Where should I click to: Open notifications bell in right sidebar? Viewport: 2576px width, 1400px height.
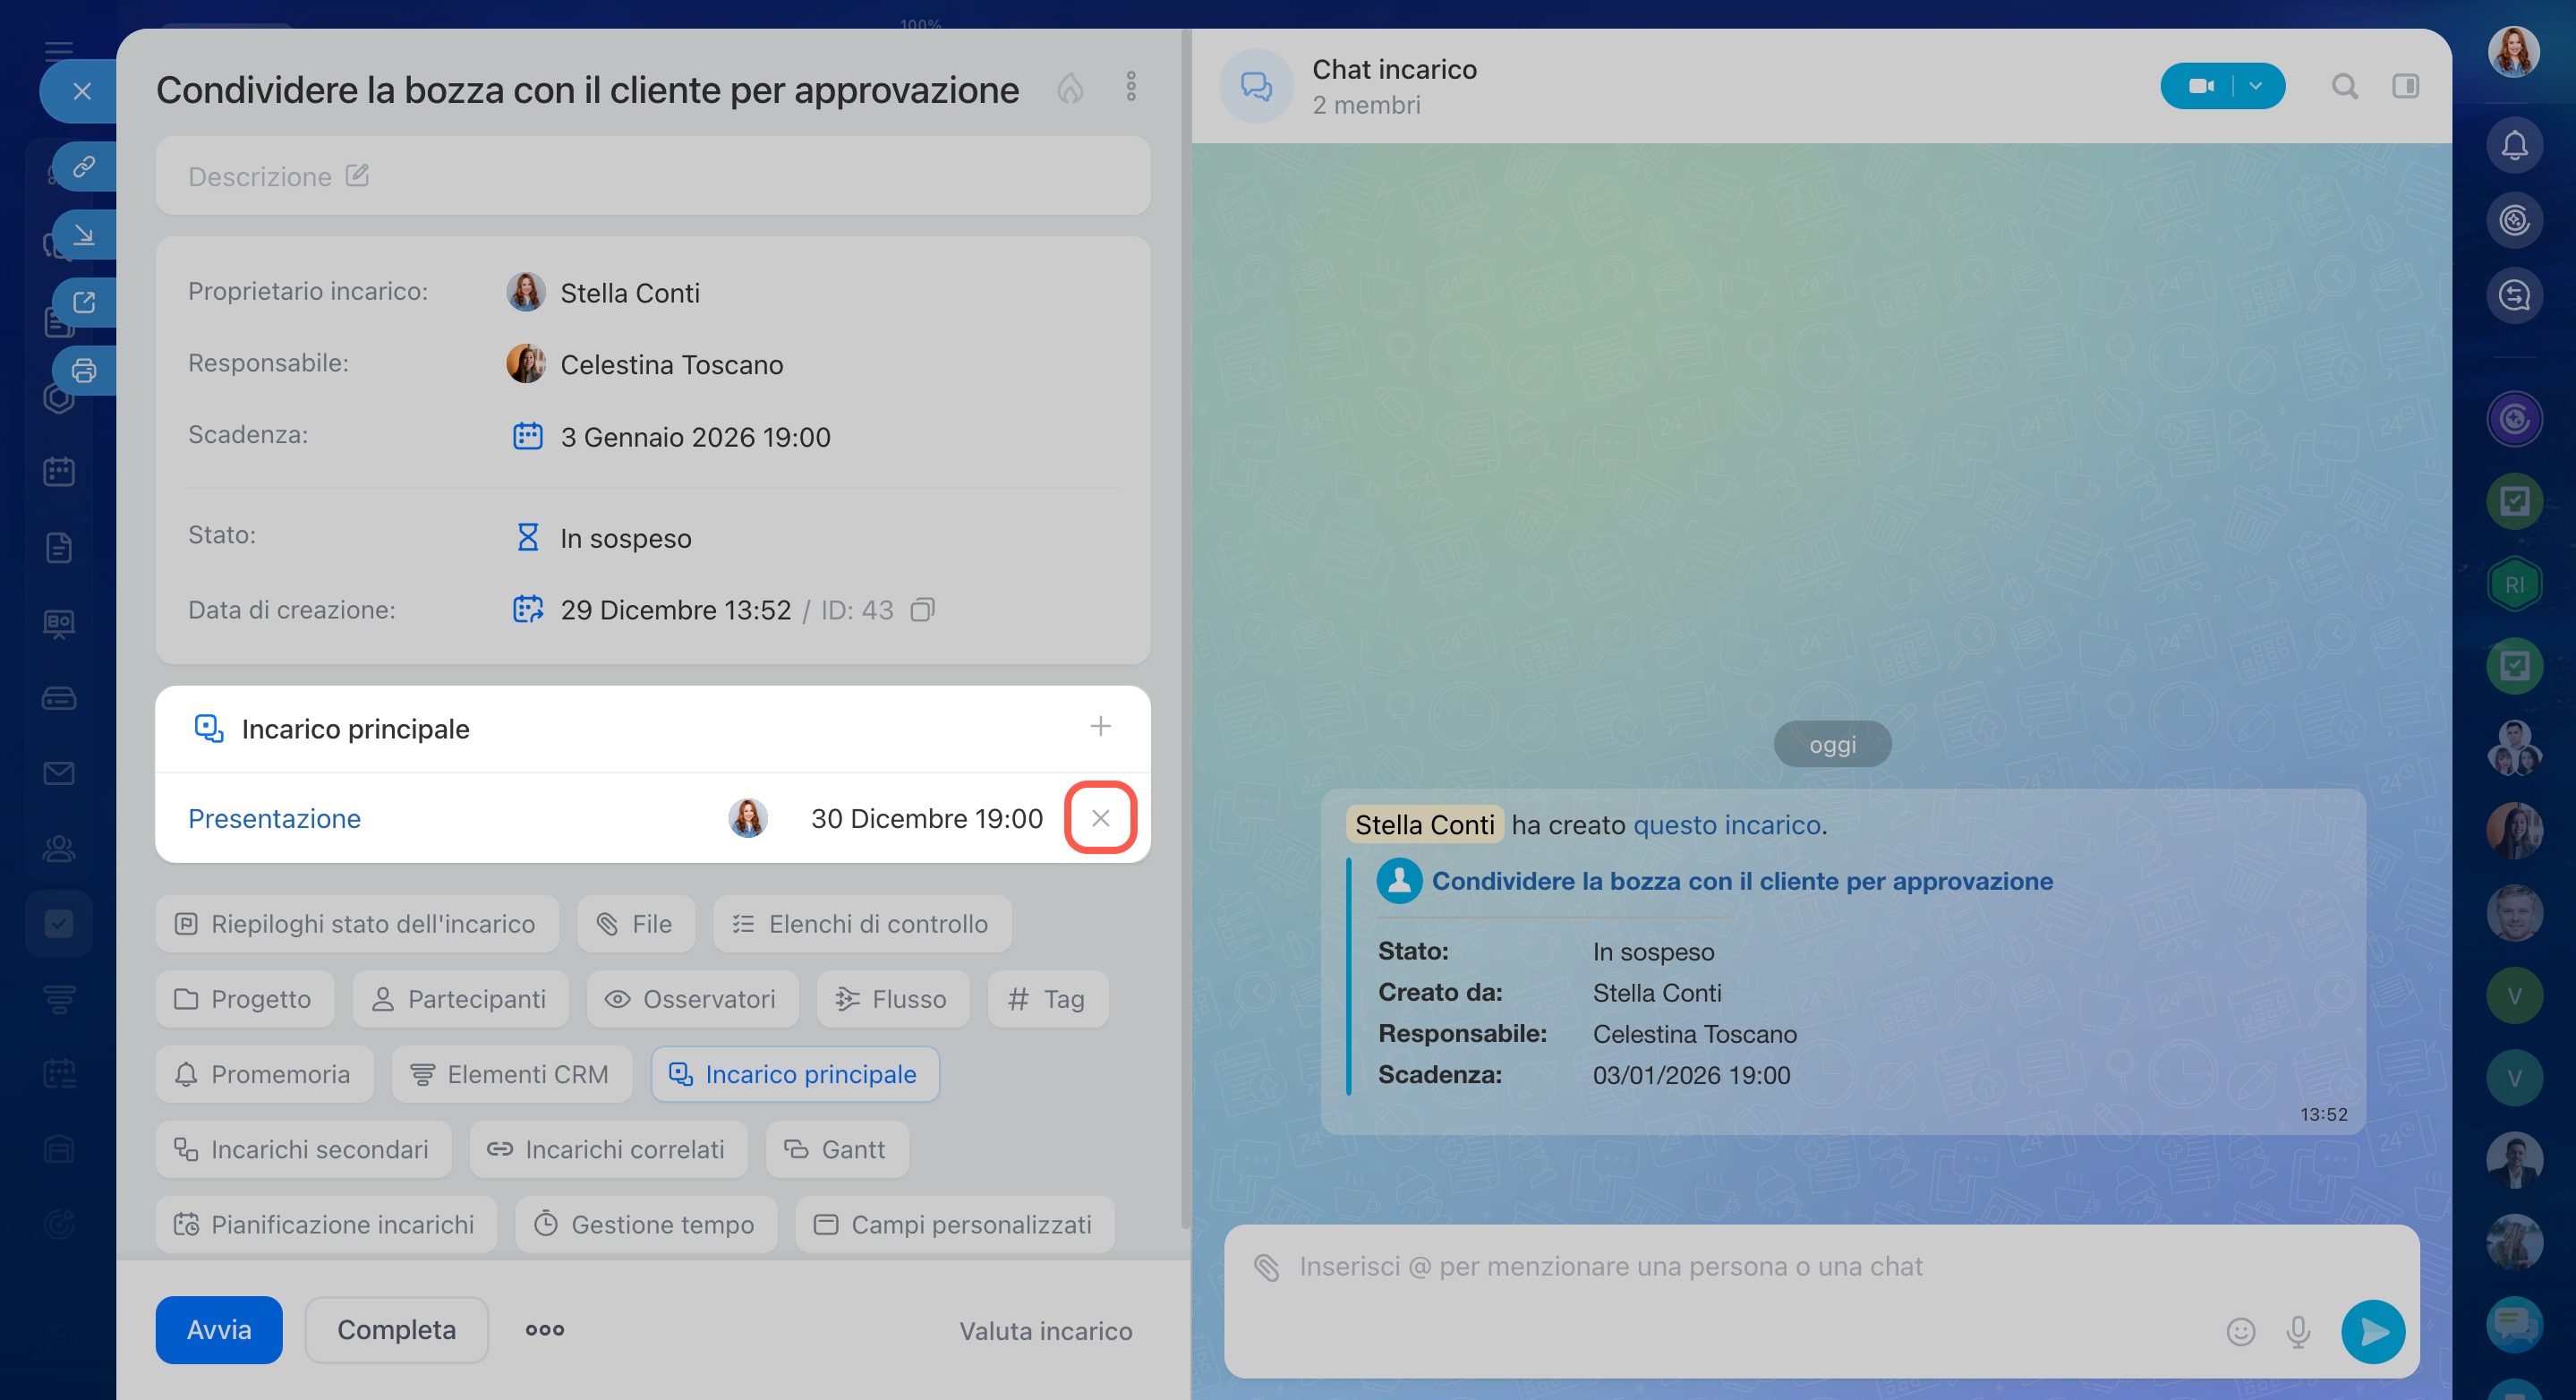click(x=2514, y=146)
